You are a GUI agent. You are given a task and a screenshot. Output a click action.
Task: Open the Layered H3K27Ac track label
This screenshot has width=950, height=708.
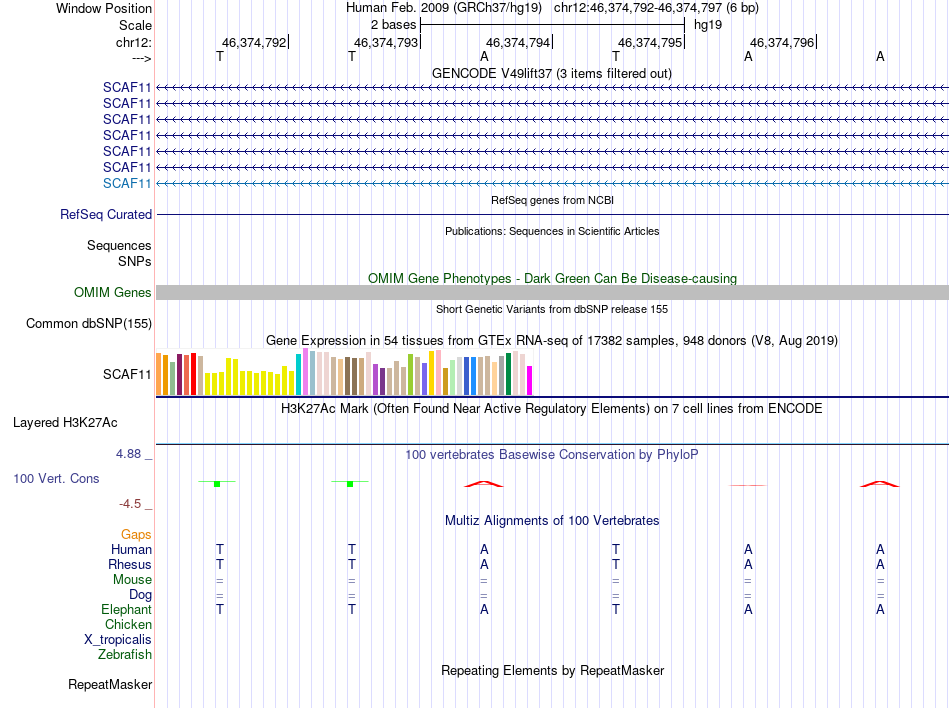[x=65, y=423]
